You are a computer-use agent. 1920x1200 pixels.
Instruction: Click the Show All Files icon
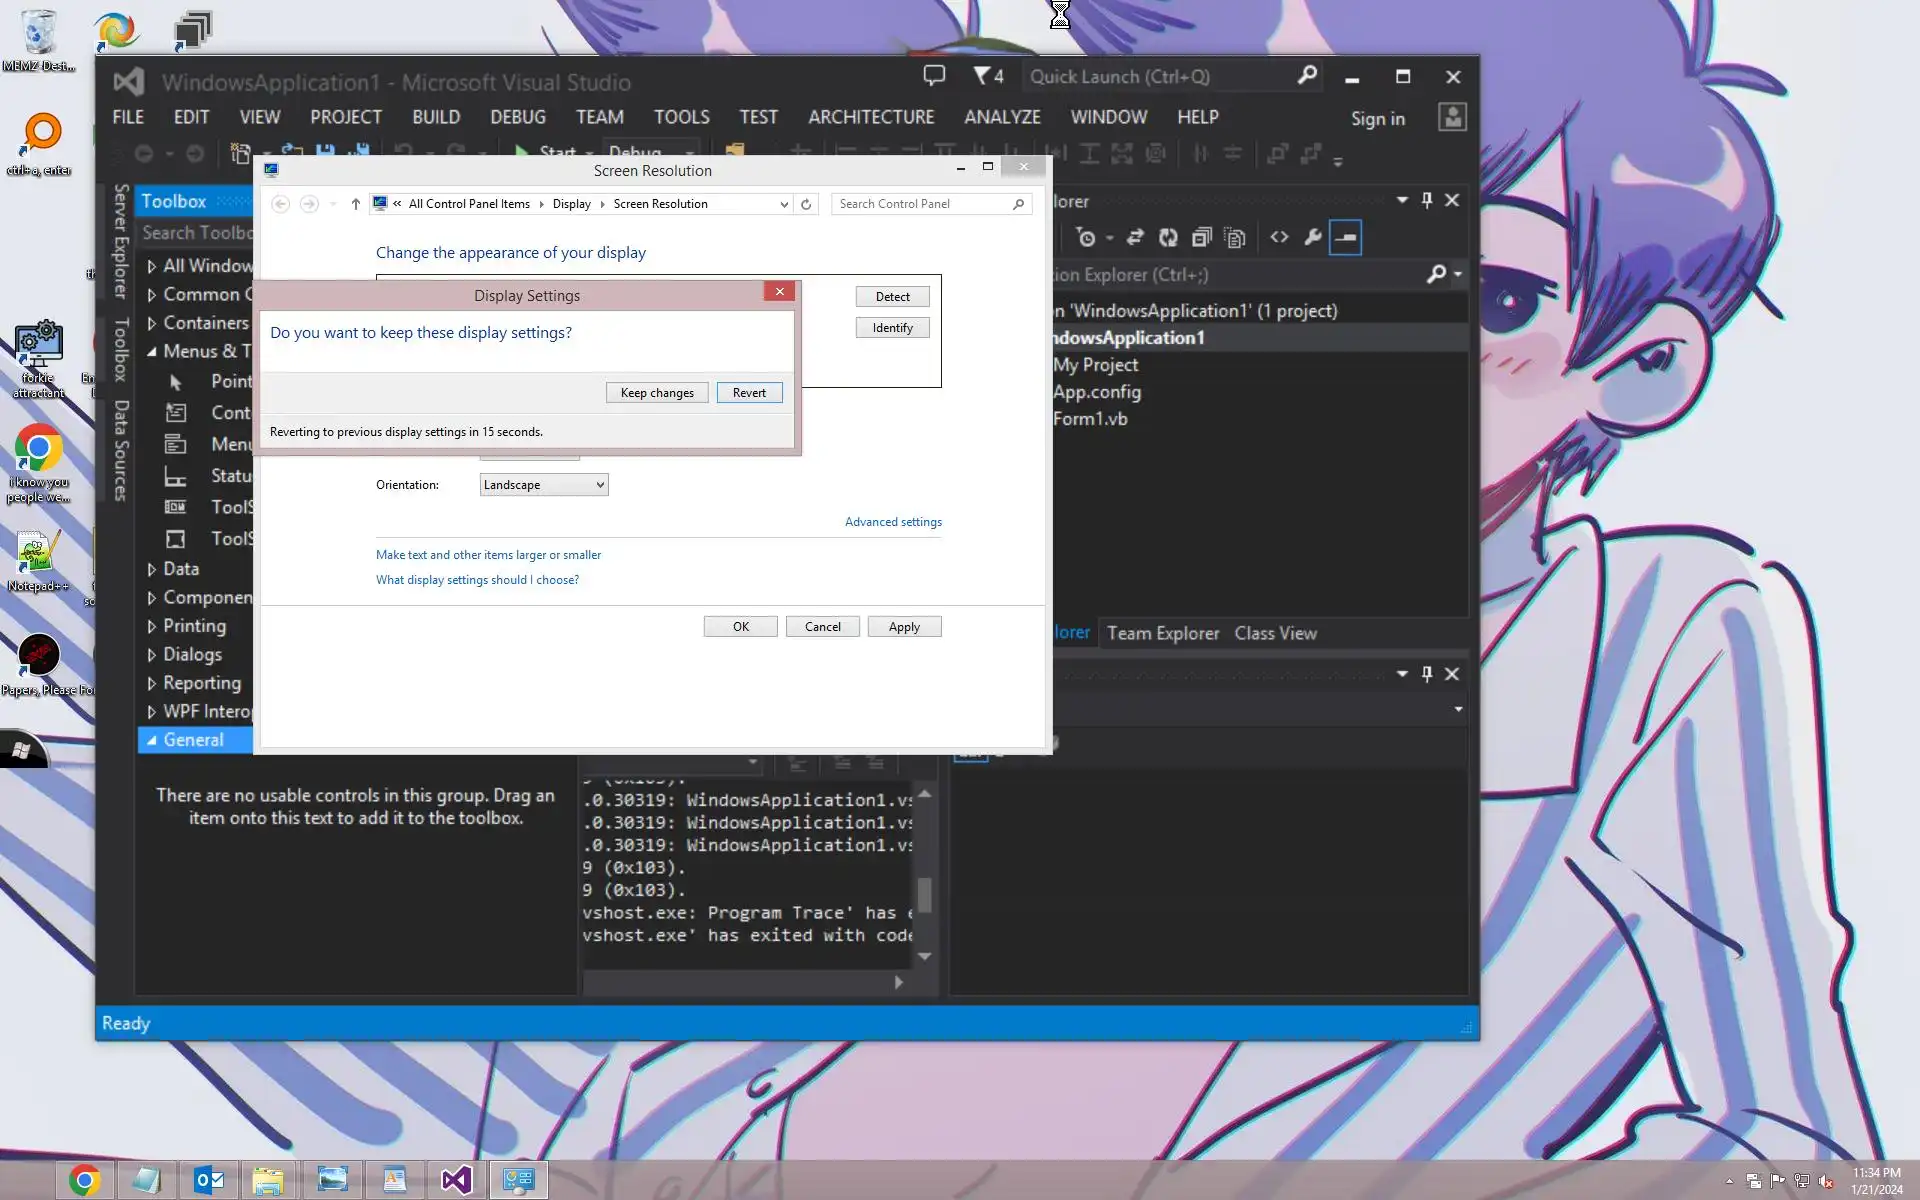pos(1235,237)
